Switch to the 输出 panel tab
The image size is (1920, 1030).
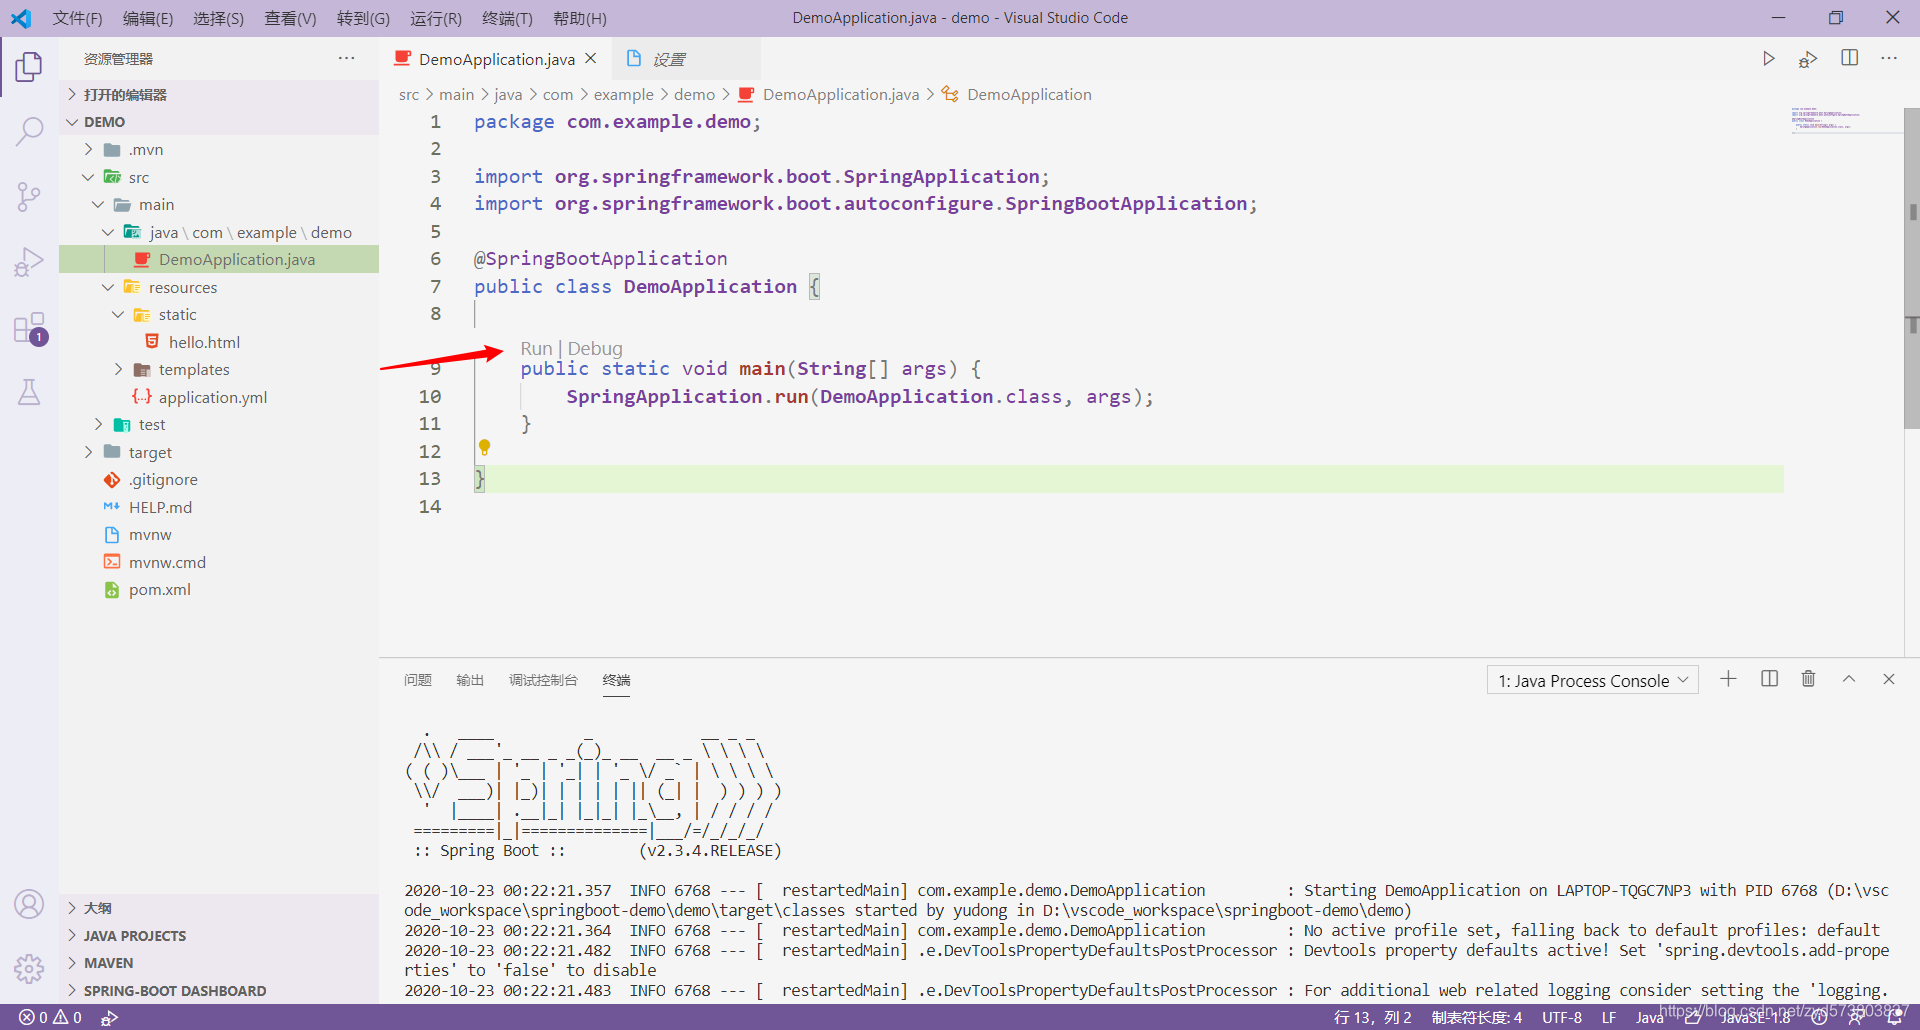point(470,680)
